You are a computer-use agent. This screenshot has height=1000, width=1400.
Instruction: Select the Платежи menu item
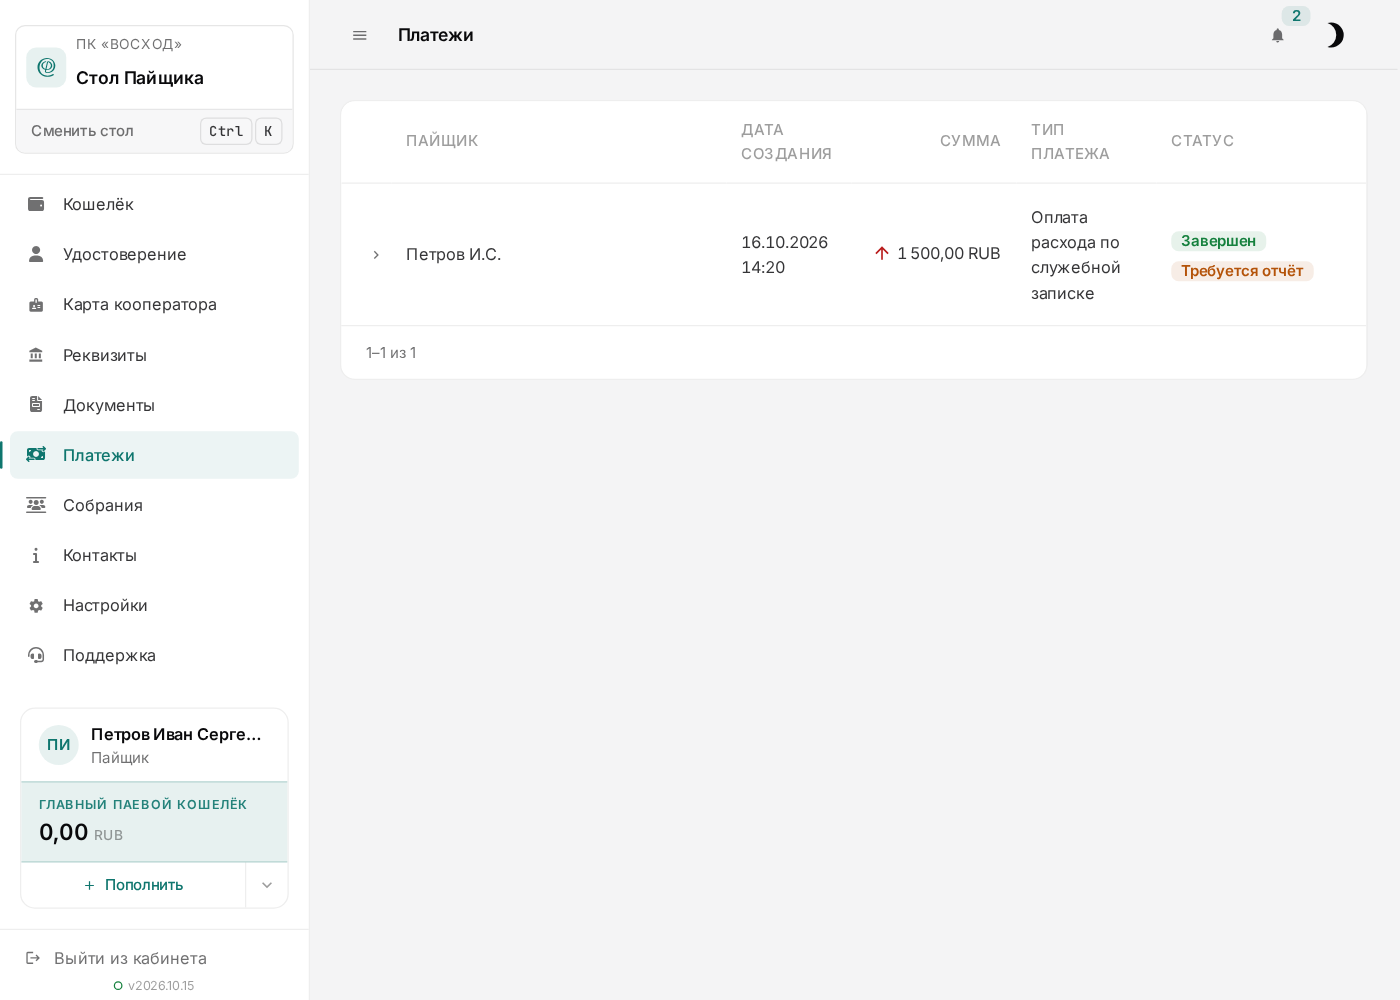155,455
